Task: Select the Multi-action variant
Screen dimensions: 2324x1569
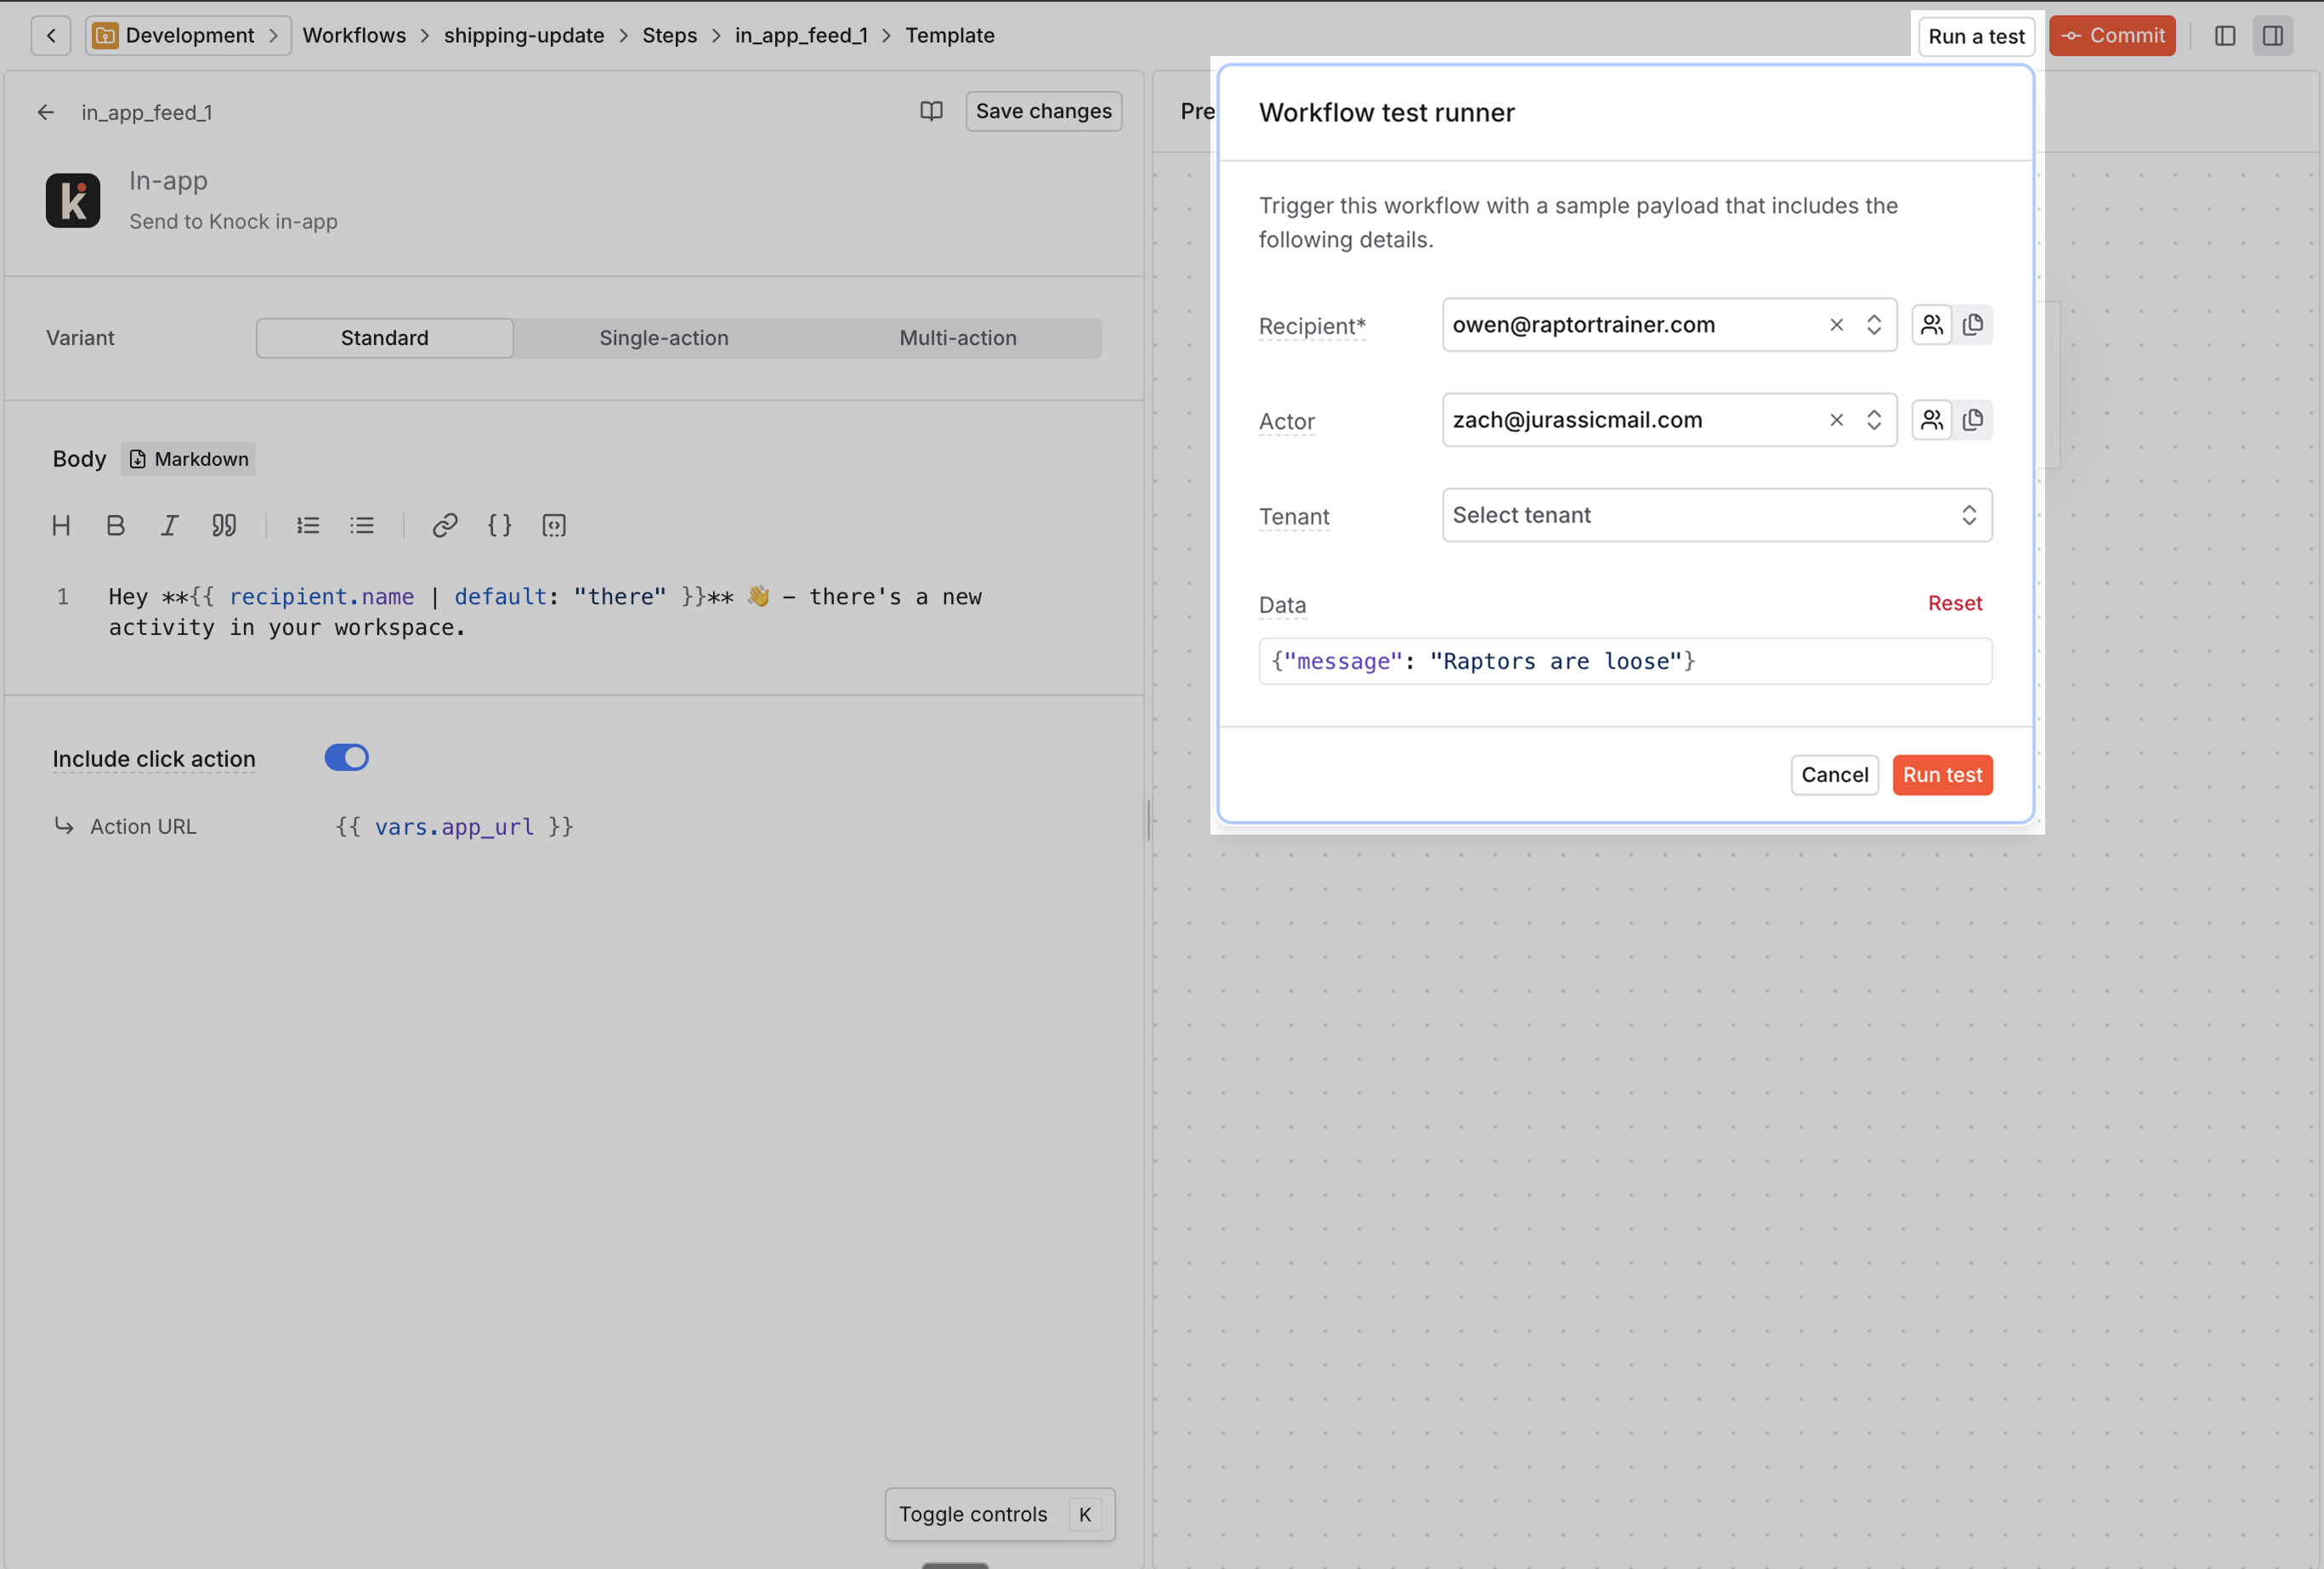Action: tap(957, 338)
